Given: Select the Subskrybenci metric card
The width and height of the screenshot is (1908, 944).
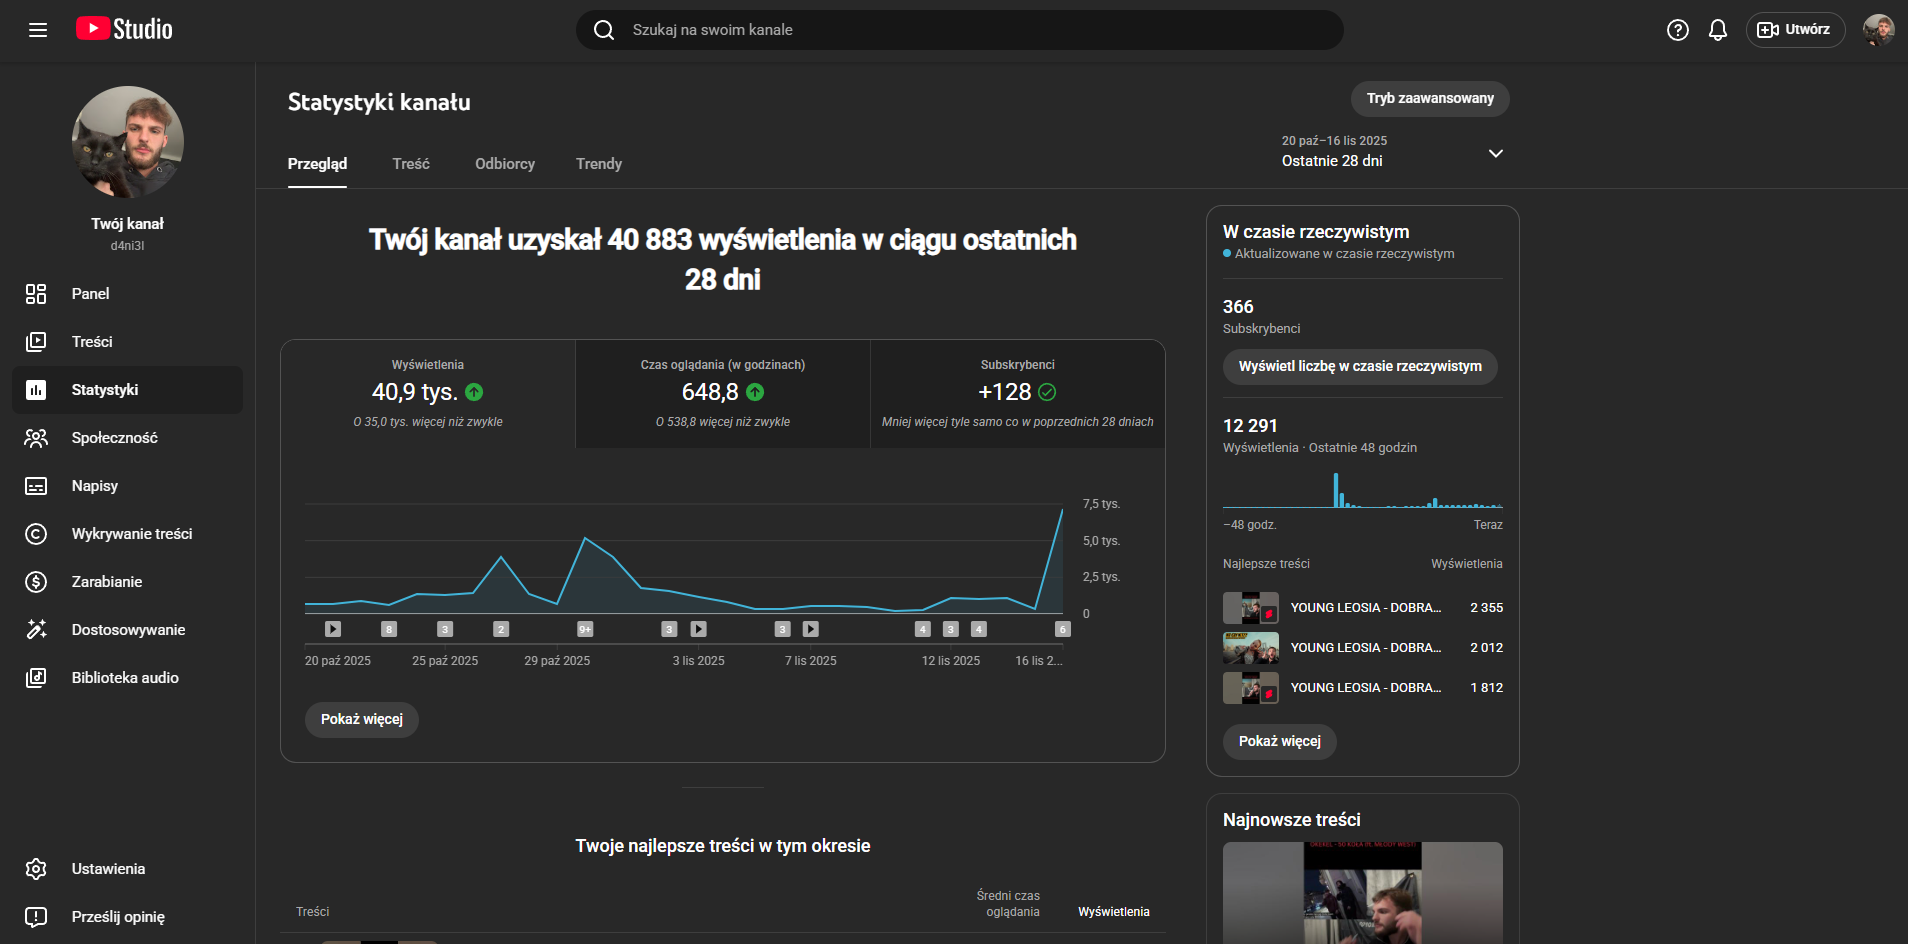Looking at the screenshot, I should (1017, 393).
